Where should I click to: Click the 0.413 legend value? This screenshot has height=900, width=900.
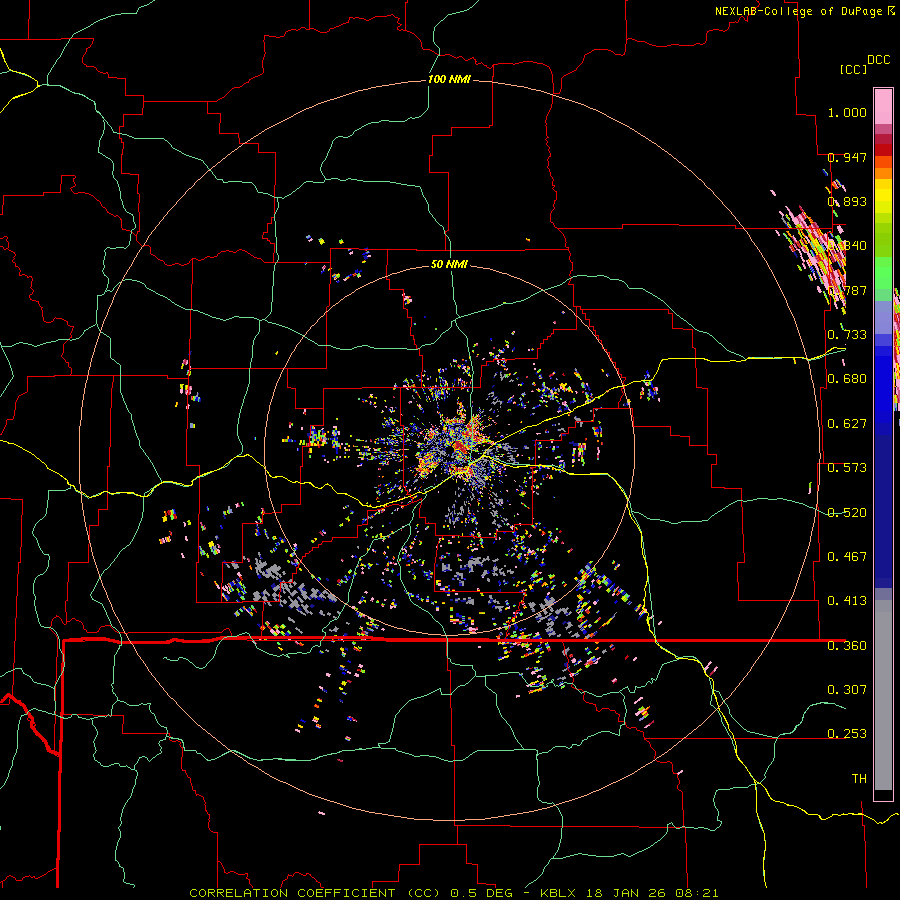(x=847, y=601)
